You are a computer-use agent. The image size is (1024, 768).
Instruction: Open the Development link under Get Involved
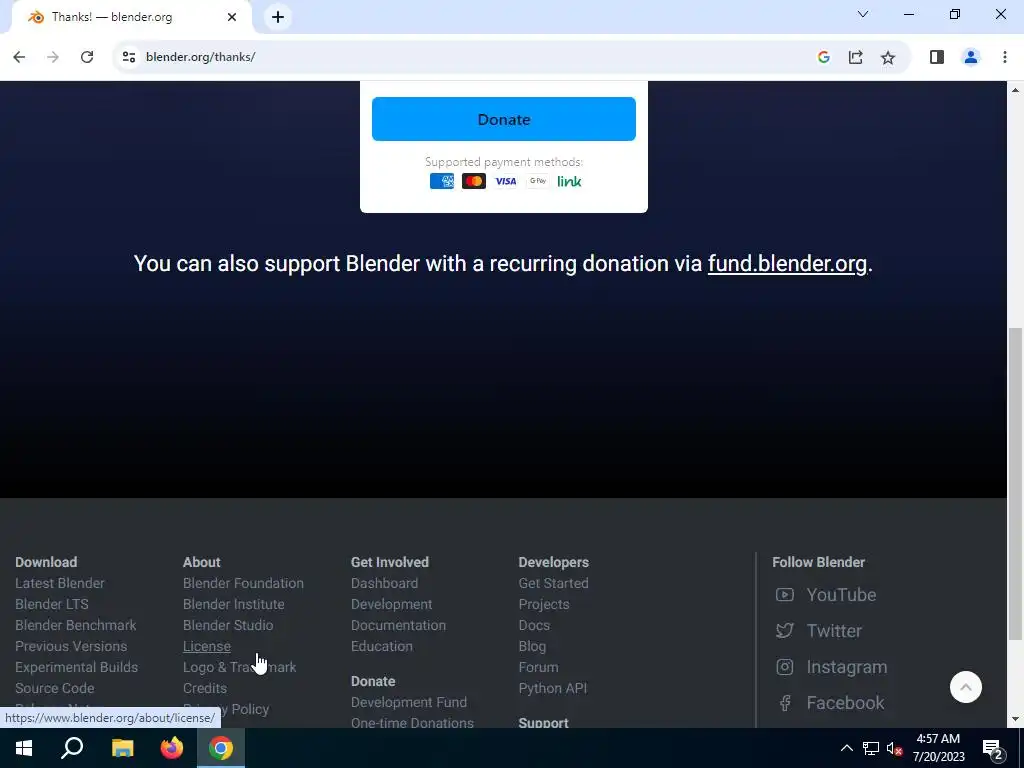[391, 604]
